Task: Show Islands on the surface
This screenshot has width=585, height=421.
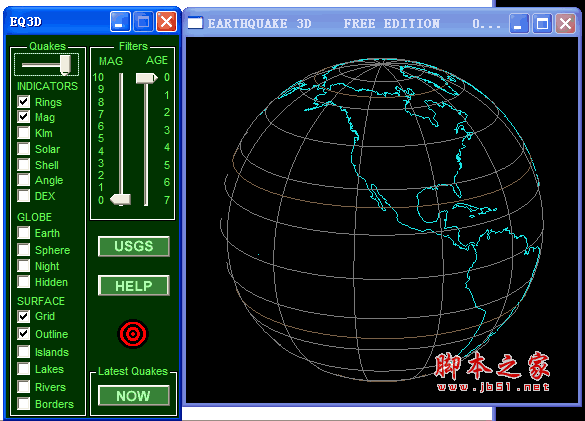Action: tap(24, 352)
